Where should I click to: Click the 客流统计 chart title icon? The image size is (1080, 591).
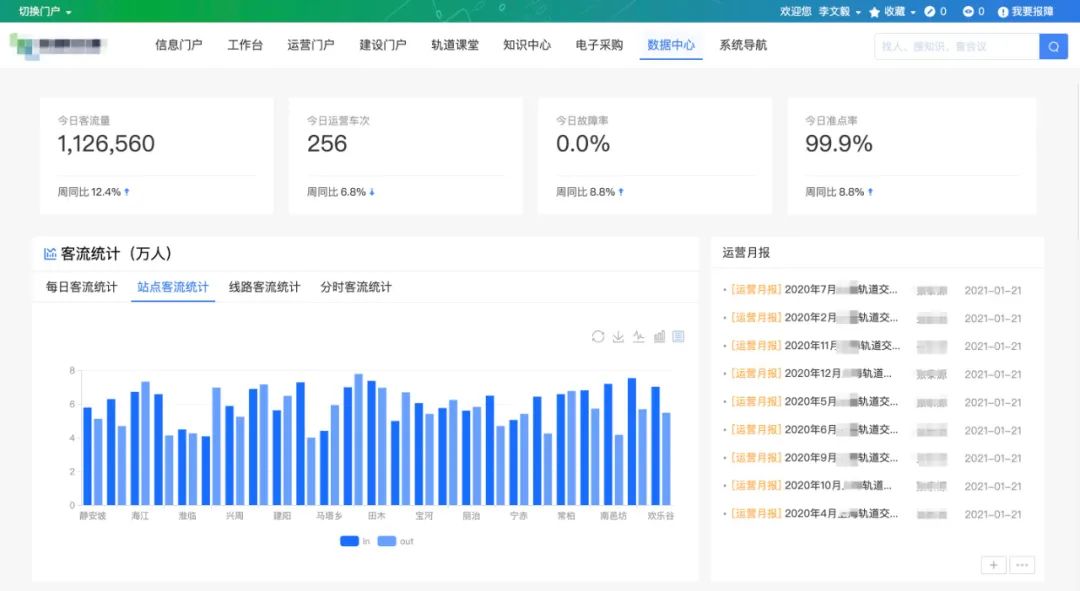[50, 253]
